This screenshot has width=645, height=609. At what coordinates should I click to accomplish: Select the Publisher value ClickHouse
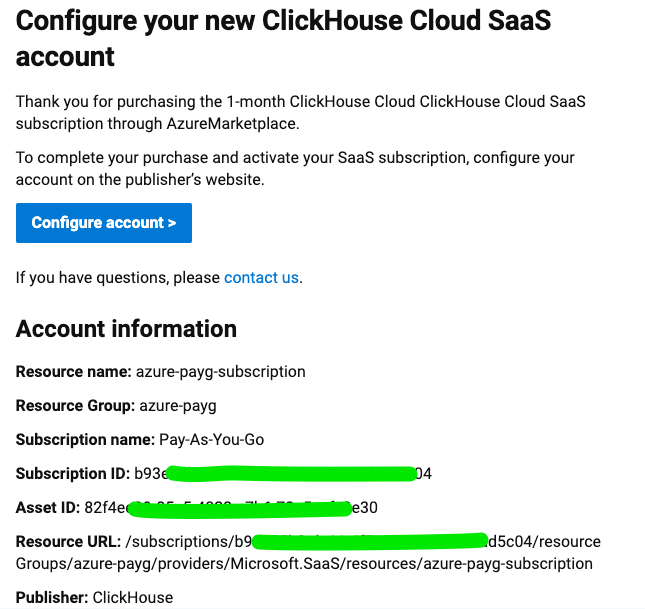[132, 597]
